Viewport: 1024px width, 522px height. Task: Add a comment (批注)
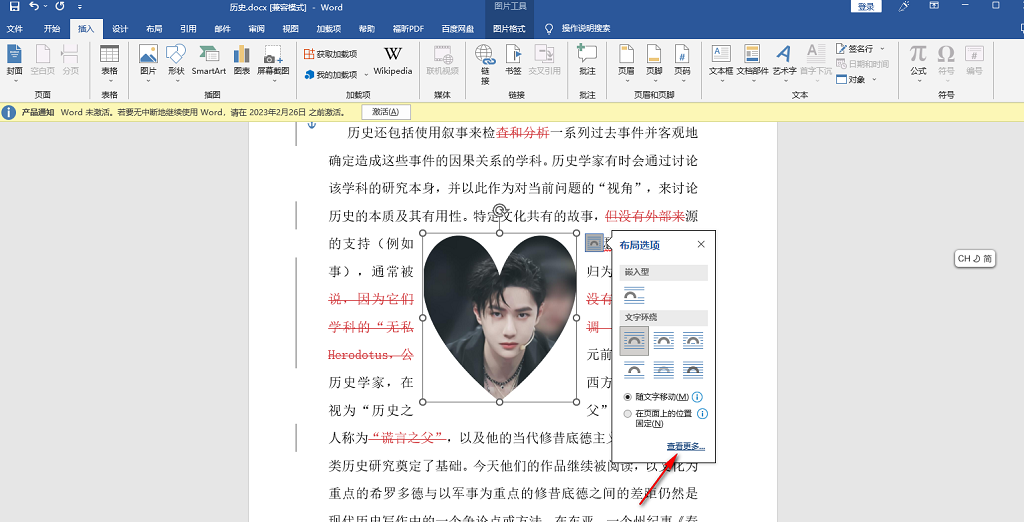(x=587, y=60)
